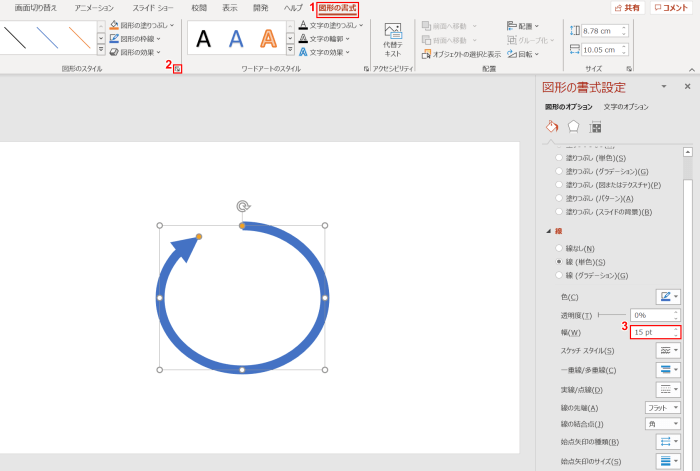Open the 校閲 review tab
This screenshot has width=700, height=471.
199,8
